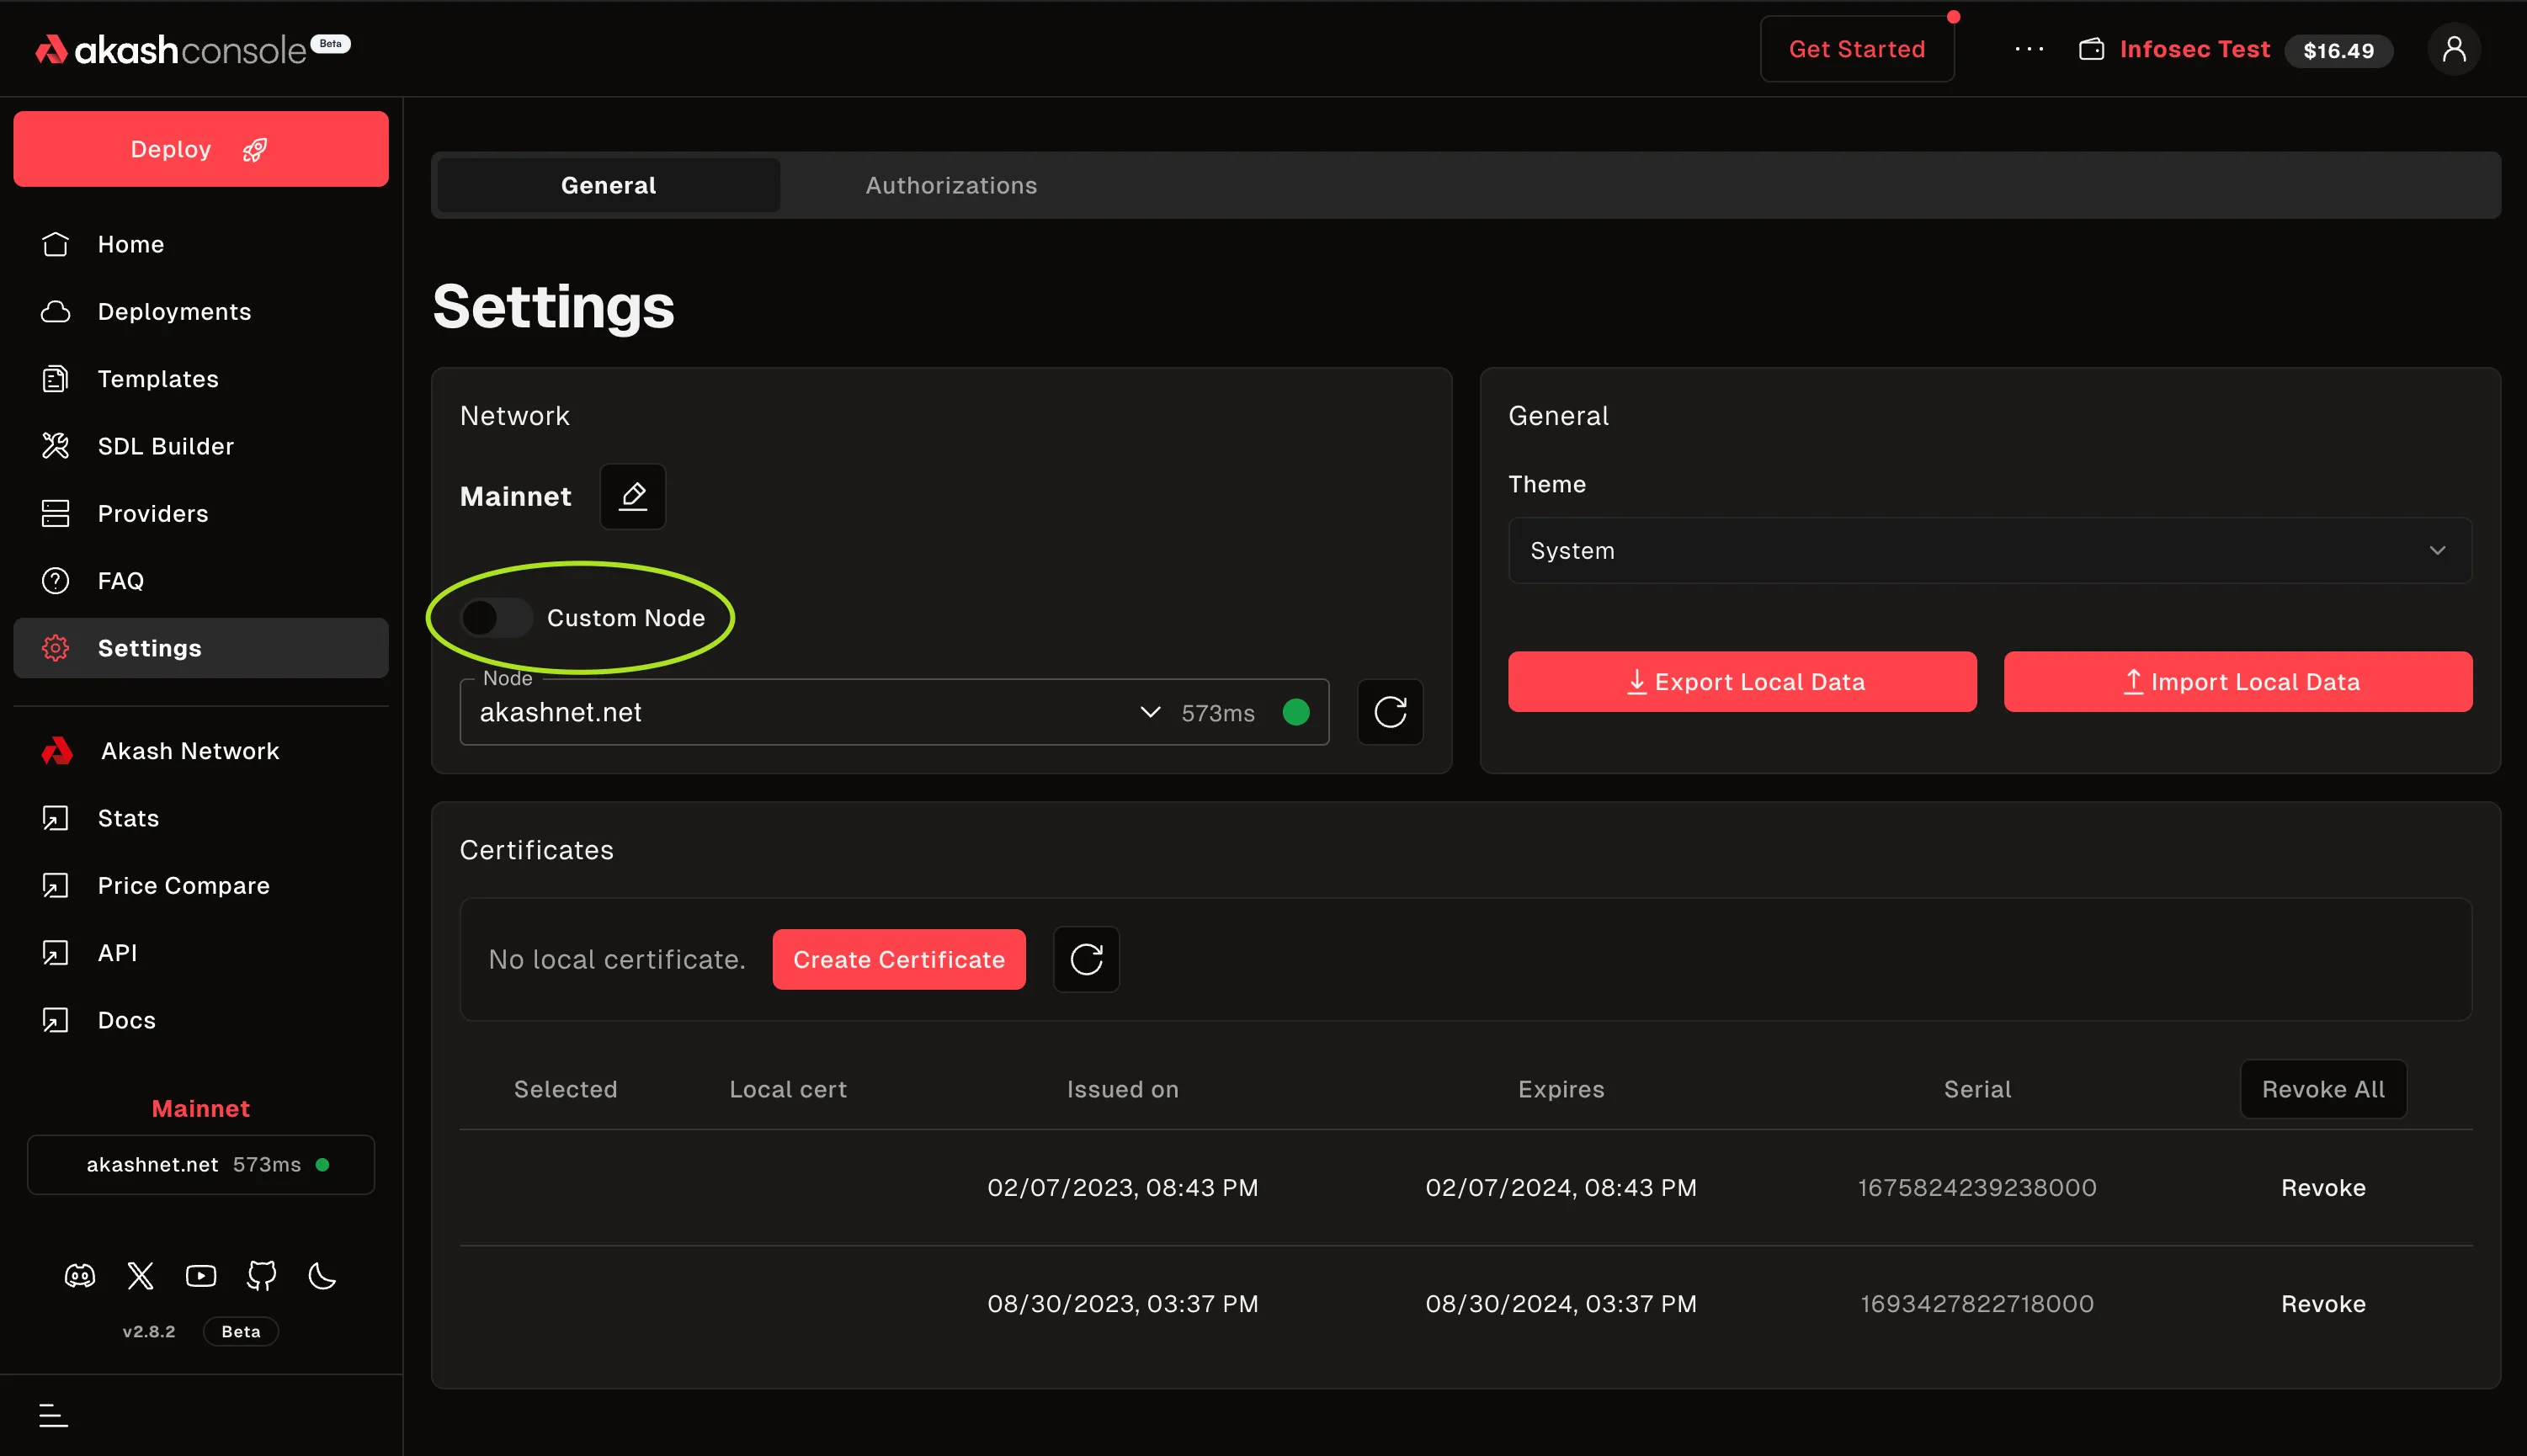Open the X (Twitter) icon link
The image size is (2527, 1456).
tap(141, 1276)
